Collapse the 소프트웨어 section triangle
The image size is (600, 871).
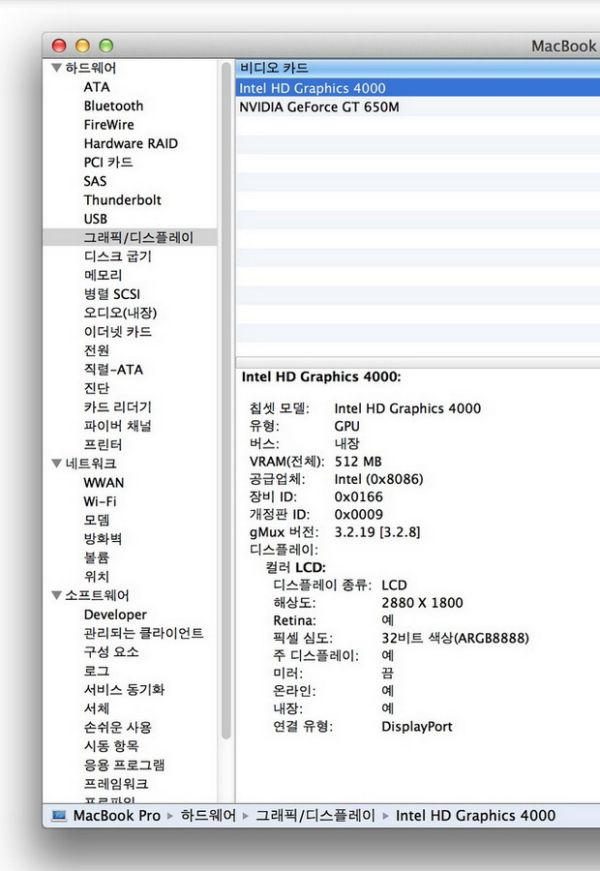tap(56, 595)
